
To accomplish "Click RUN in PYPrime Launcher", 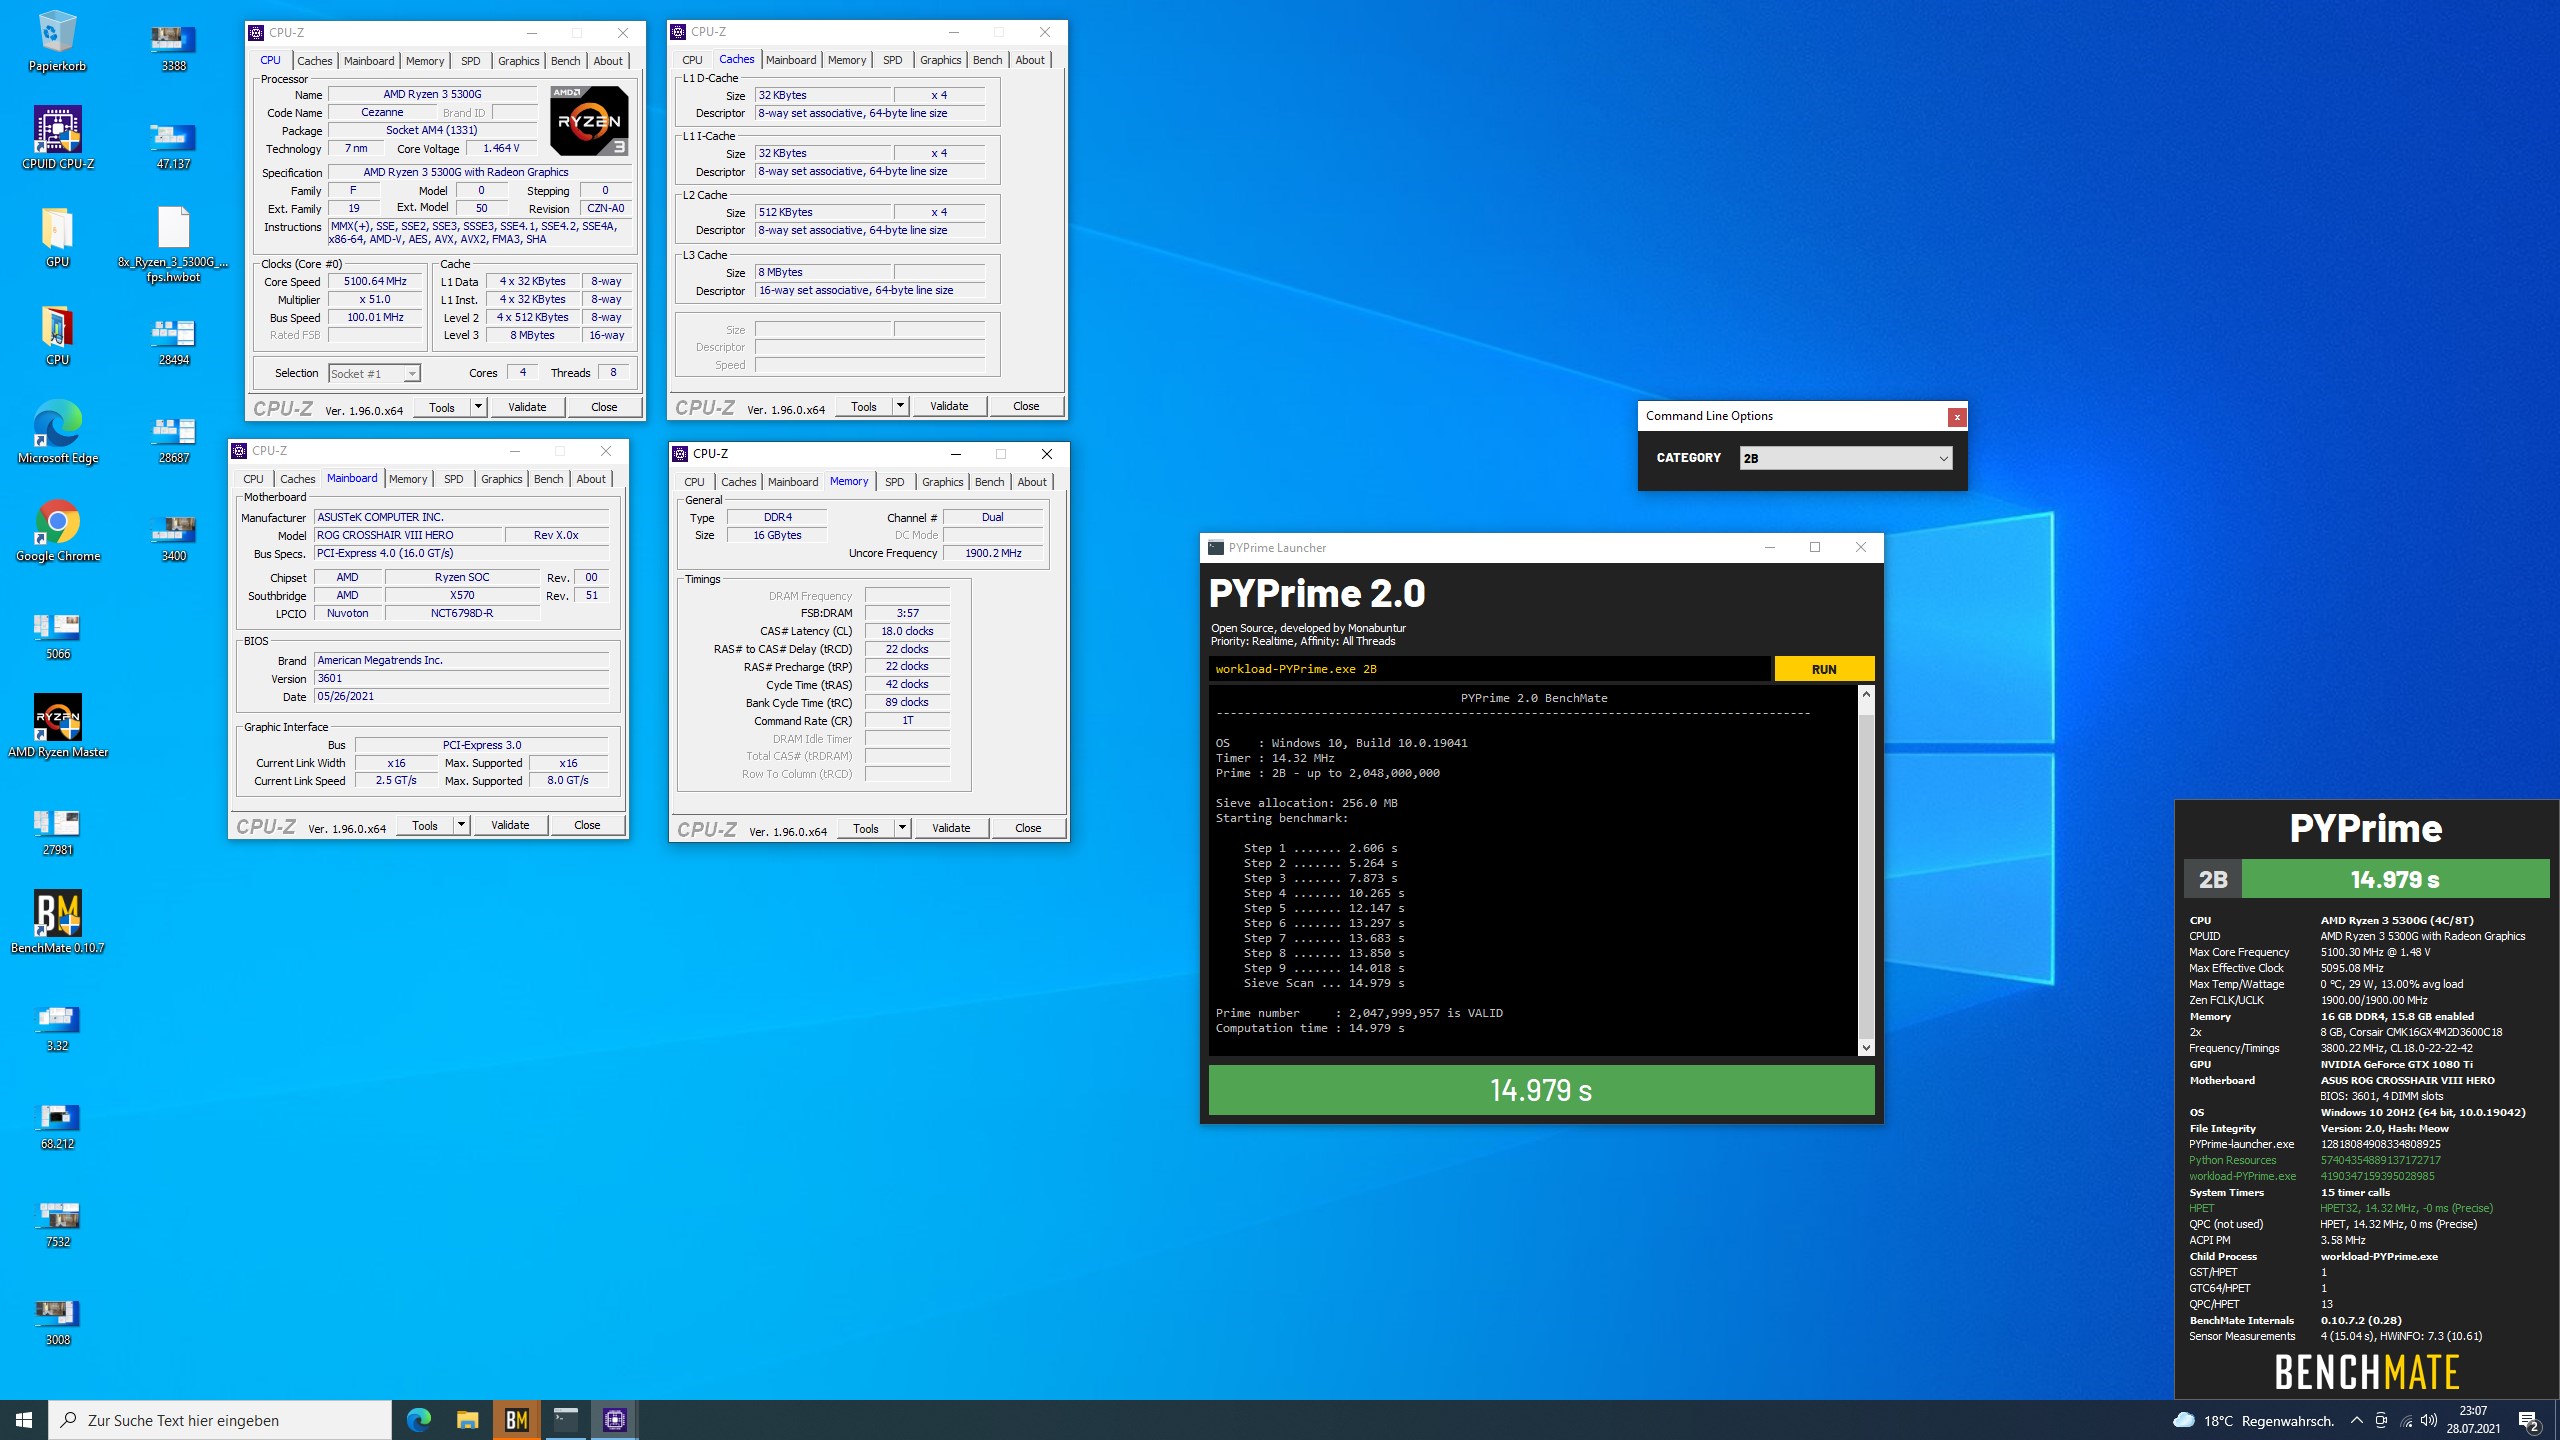I will tap(1824, 669).
